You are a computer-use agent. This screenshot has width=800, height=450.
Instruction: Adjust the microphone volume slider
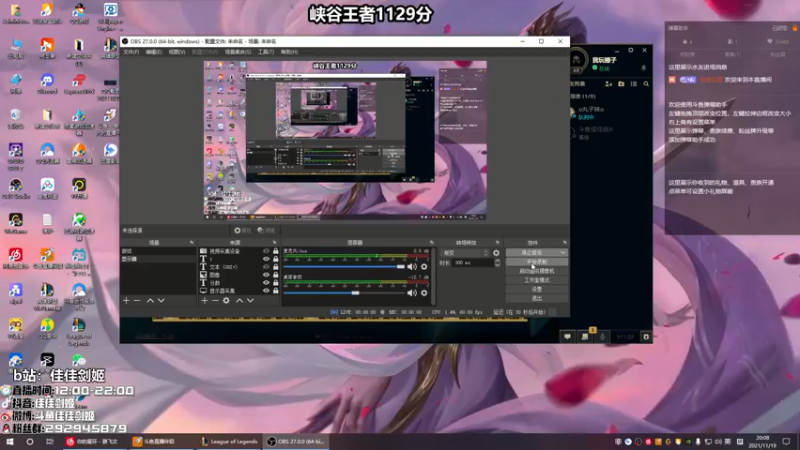point(344,266)
